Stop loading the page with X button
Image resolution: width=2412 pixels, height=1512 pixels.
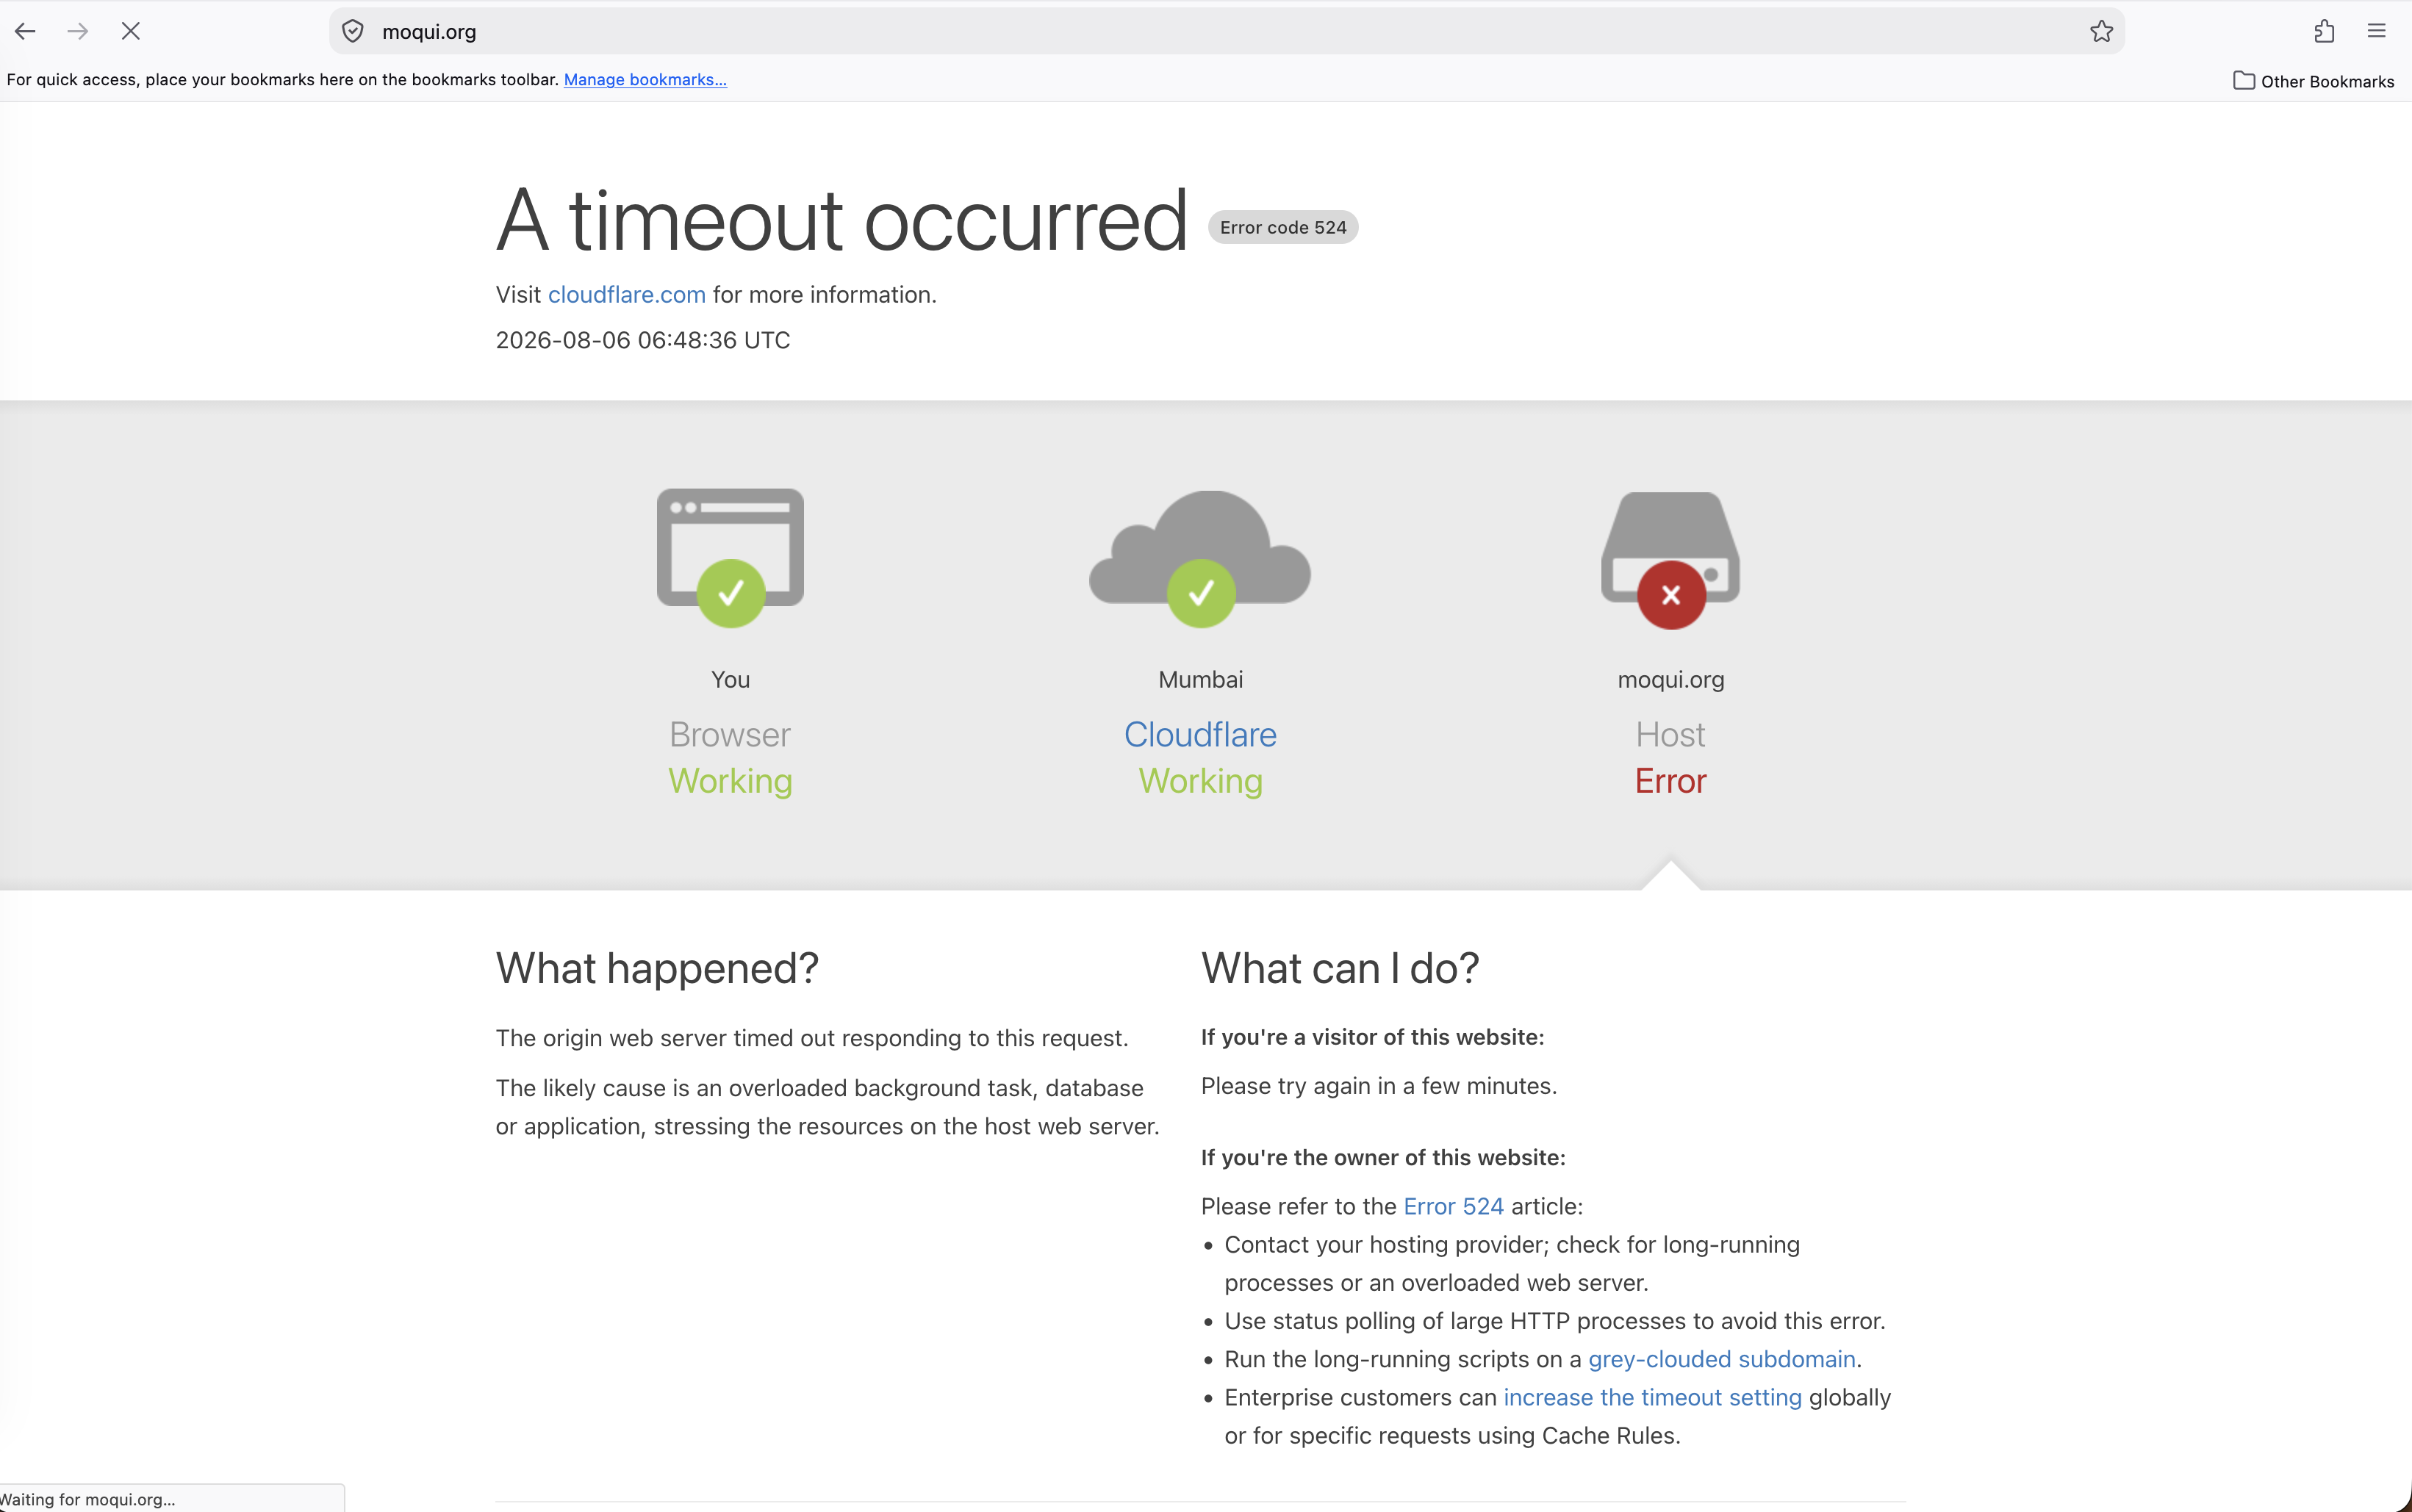pyautogui.click(x=130, y=31)
